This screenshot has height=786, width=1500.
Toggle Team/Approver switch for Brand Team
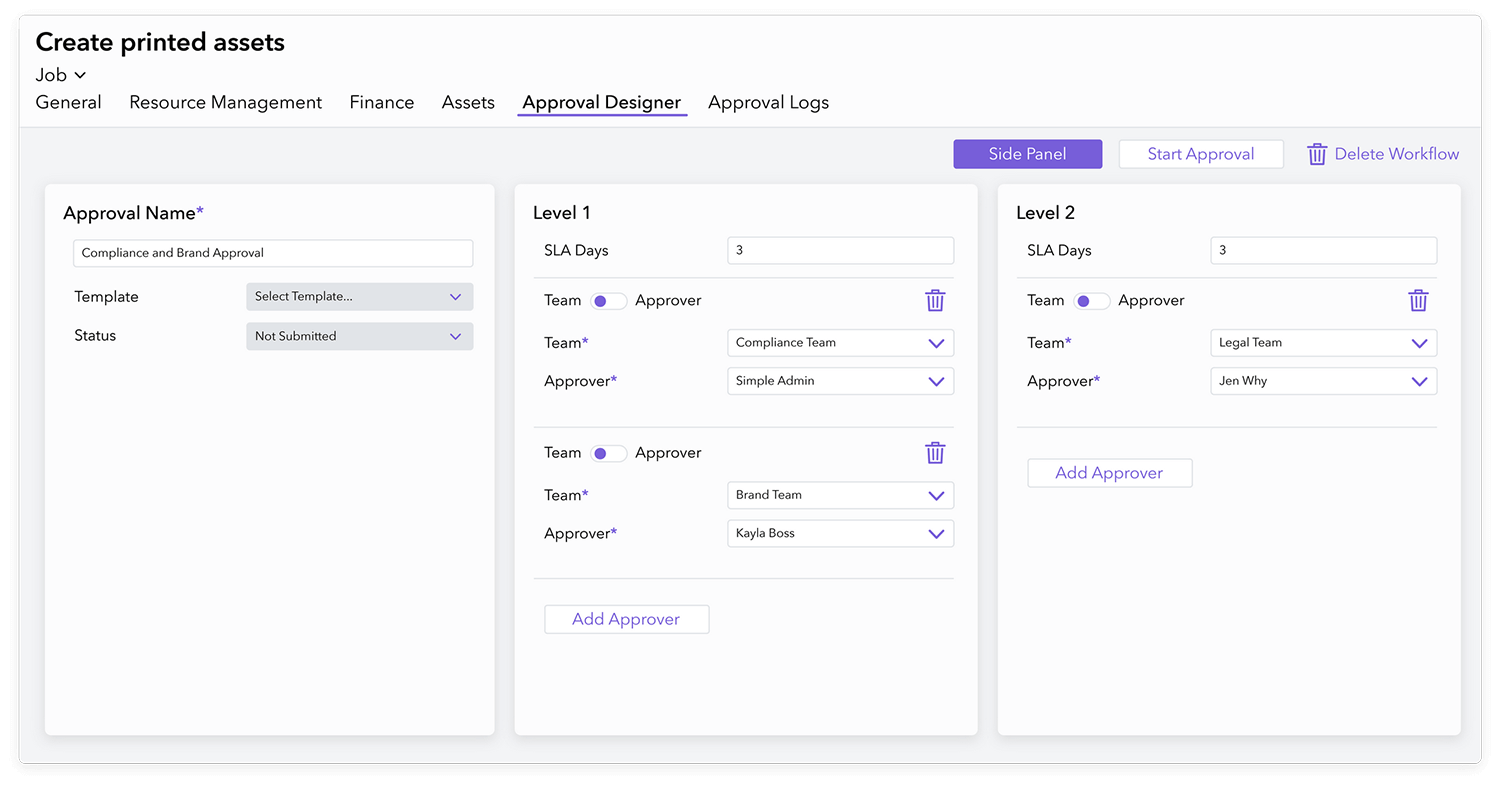click(x=608, y=453)
